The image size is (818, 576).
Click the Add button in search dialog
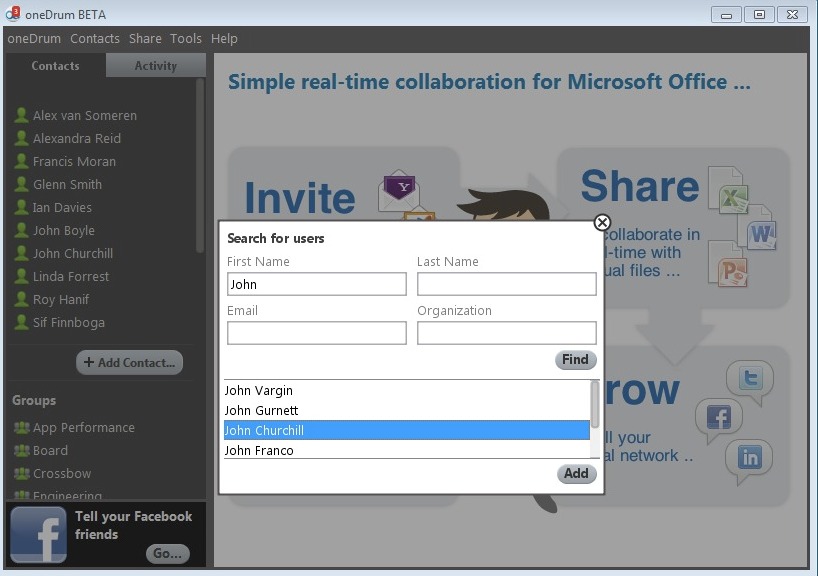[576, 473]
